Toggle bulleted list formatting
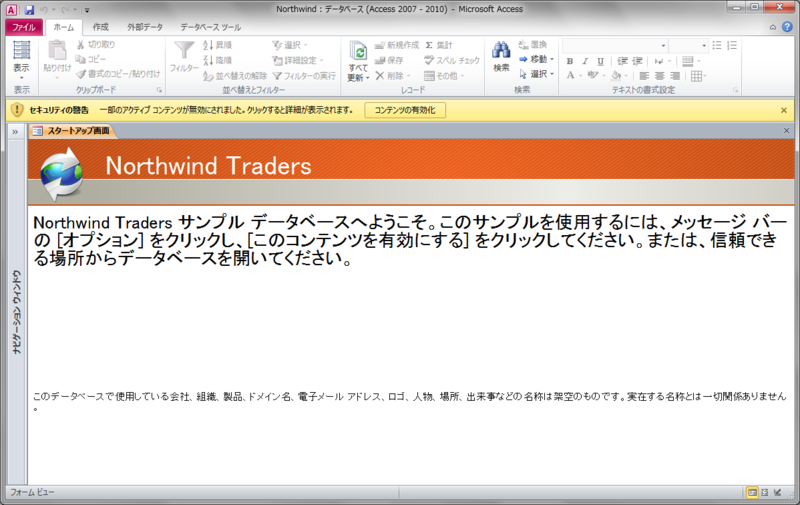Screen dimensions: 800x505 tap(716, 45)
